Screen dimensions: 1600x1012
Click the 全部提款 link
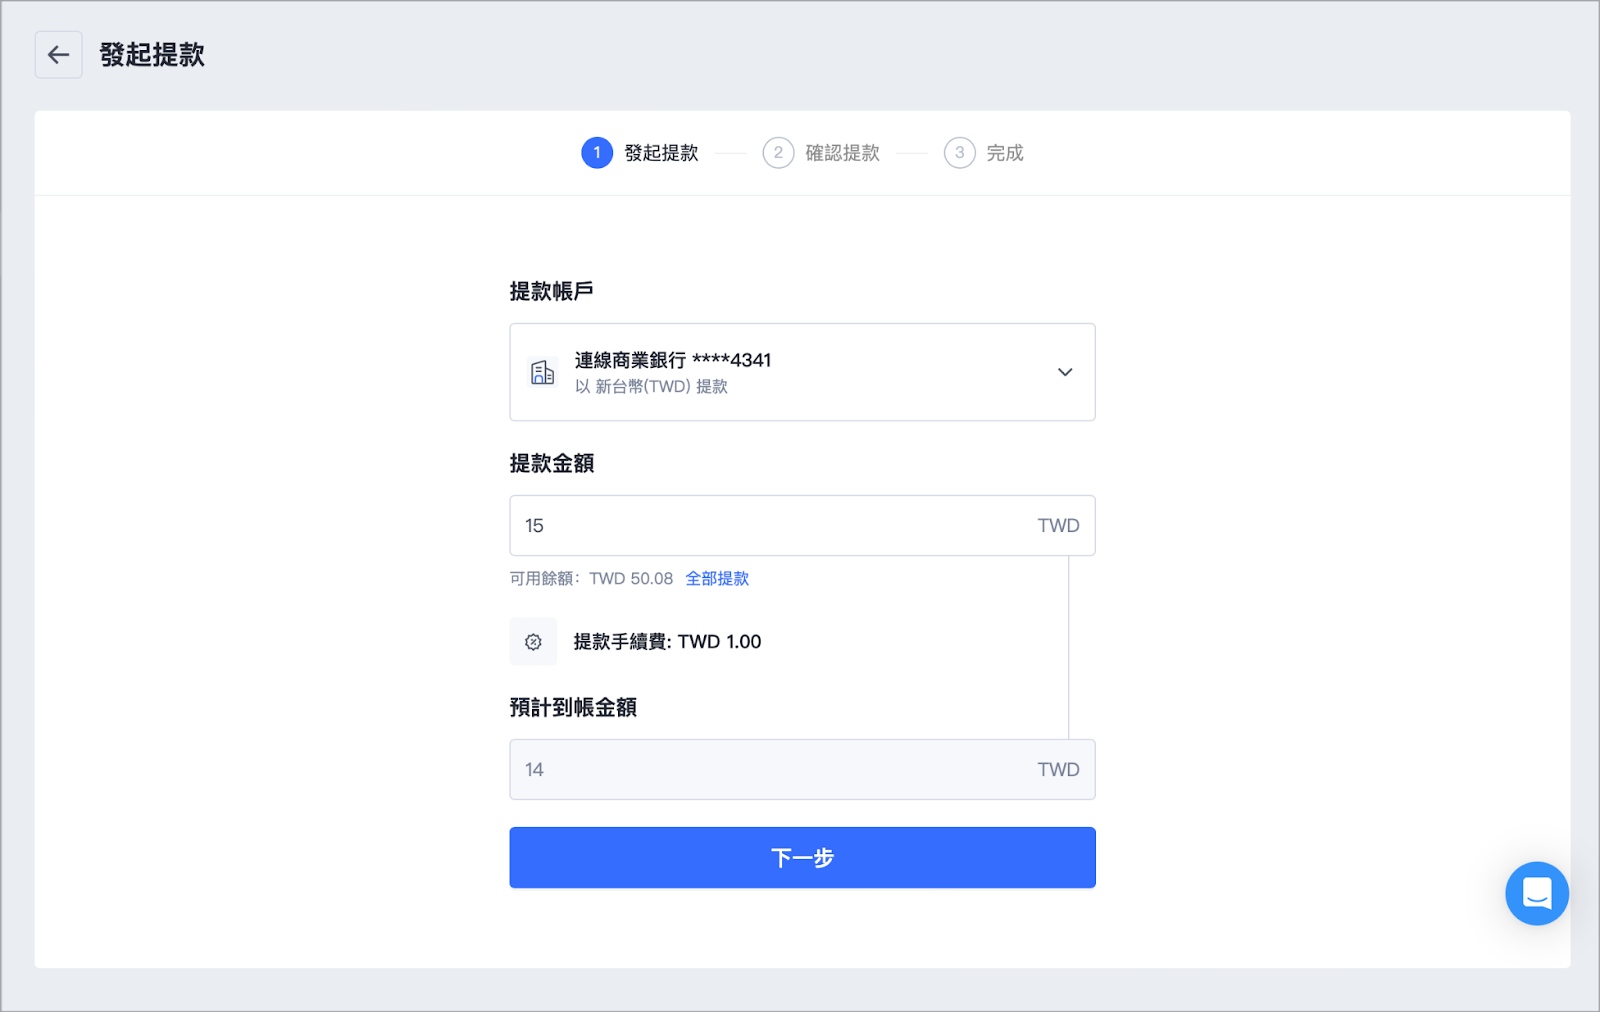coord(717,578)
